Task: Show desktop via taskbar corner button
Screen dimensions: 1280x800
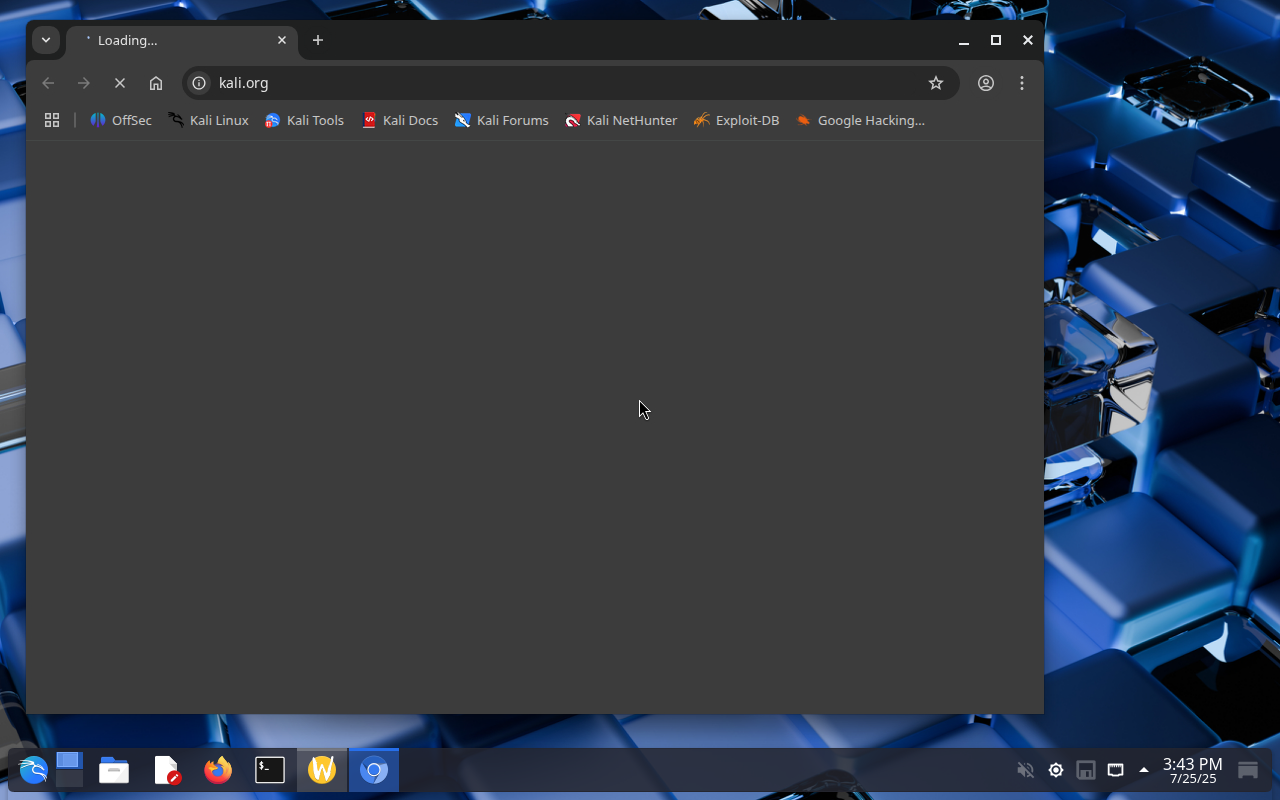Action: tap(1248, 770)
